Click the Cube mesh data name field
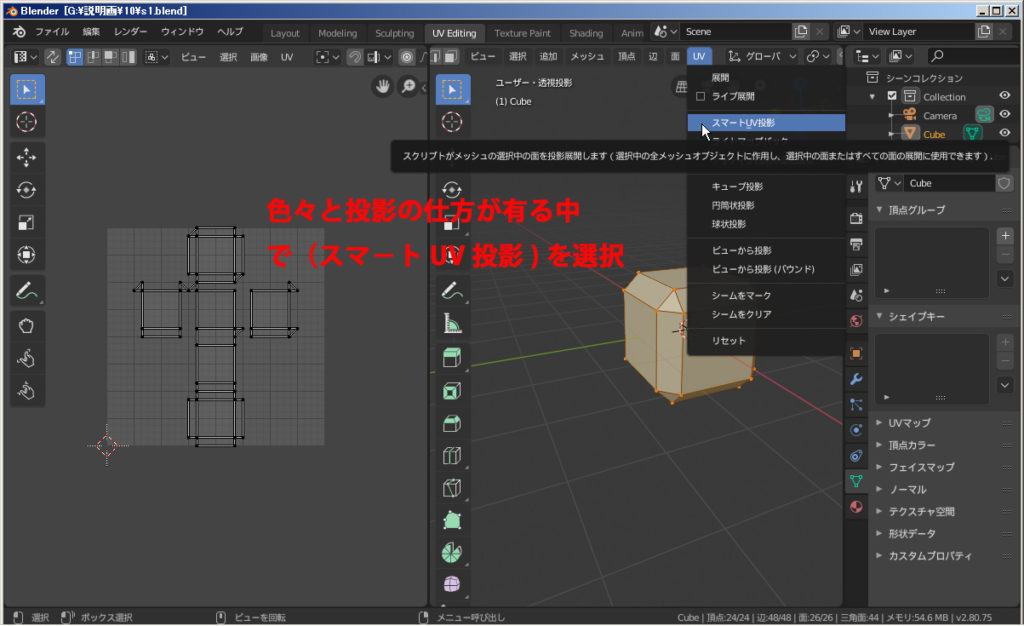 [x=950, y=183]
